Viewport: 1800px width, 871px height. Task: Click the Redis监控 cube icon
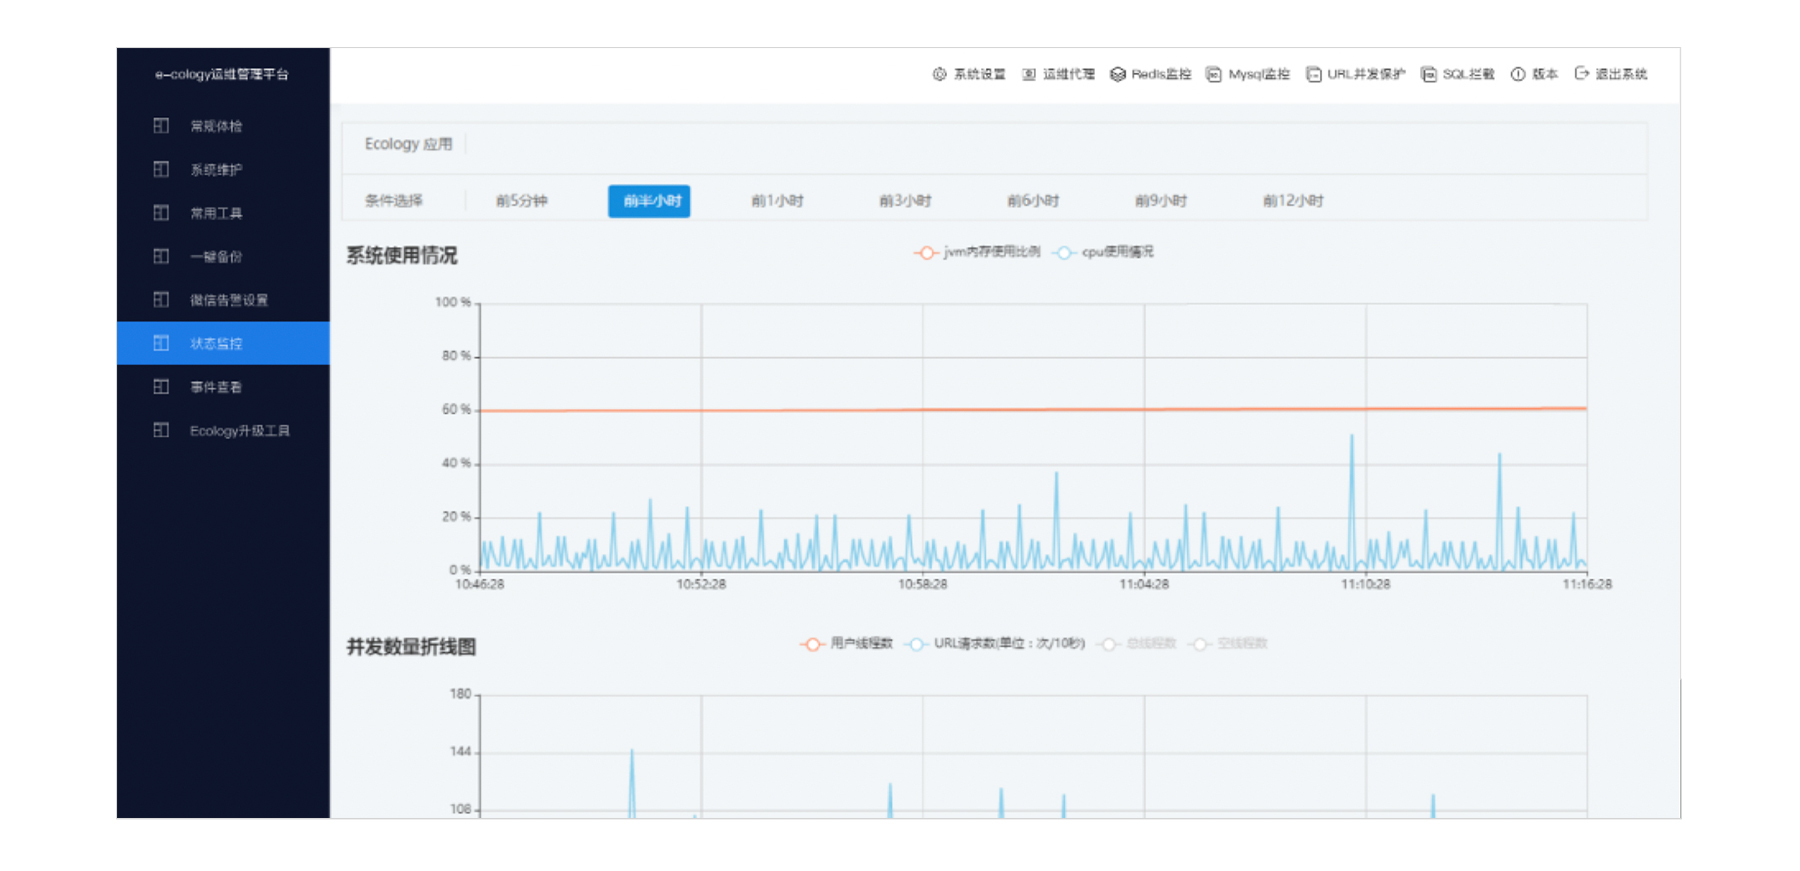[x=1118, y=74]
